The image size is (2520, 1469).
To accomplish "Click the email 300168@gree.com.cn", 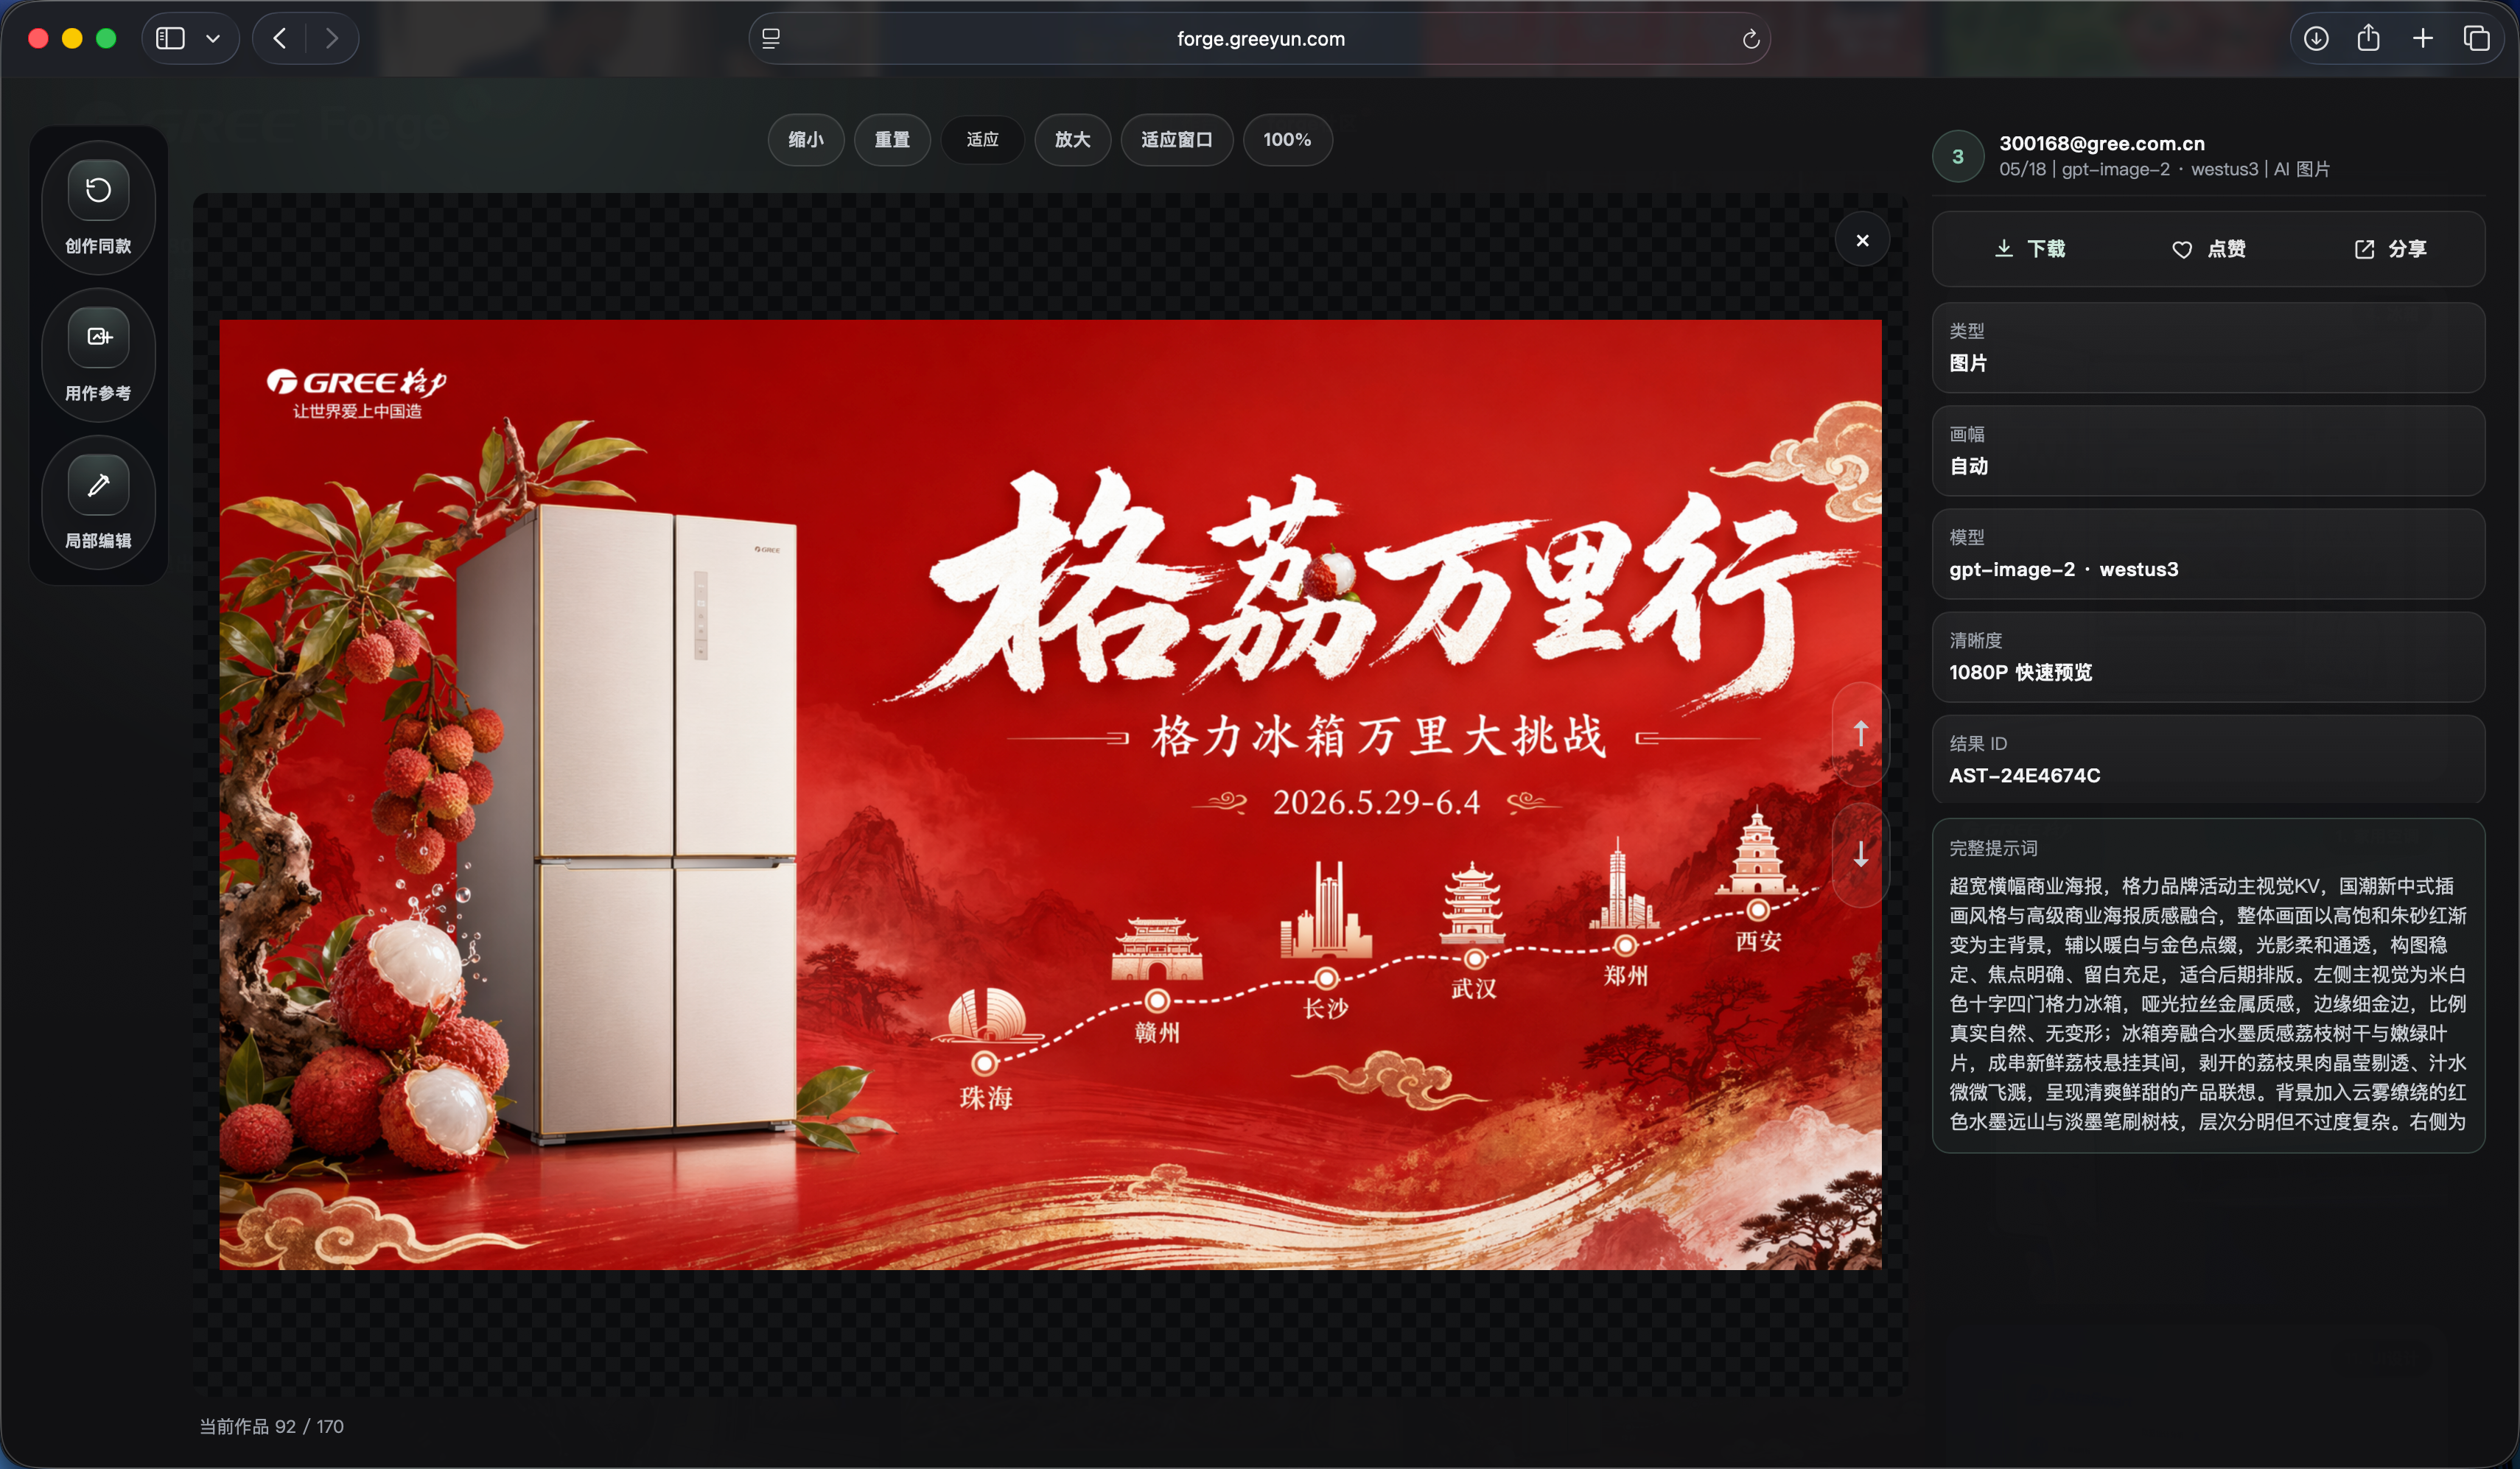I will coord(2102,143).
